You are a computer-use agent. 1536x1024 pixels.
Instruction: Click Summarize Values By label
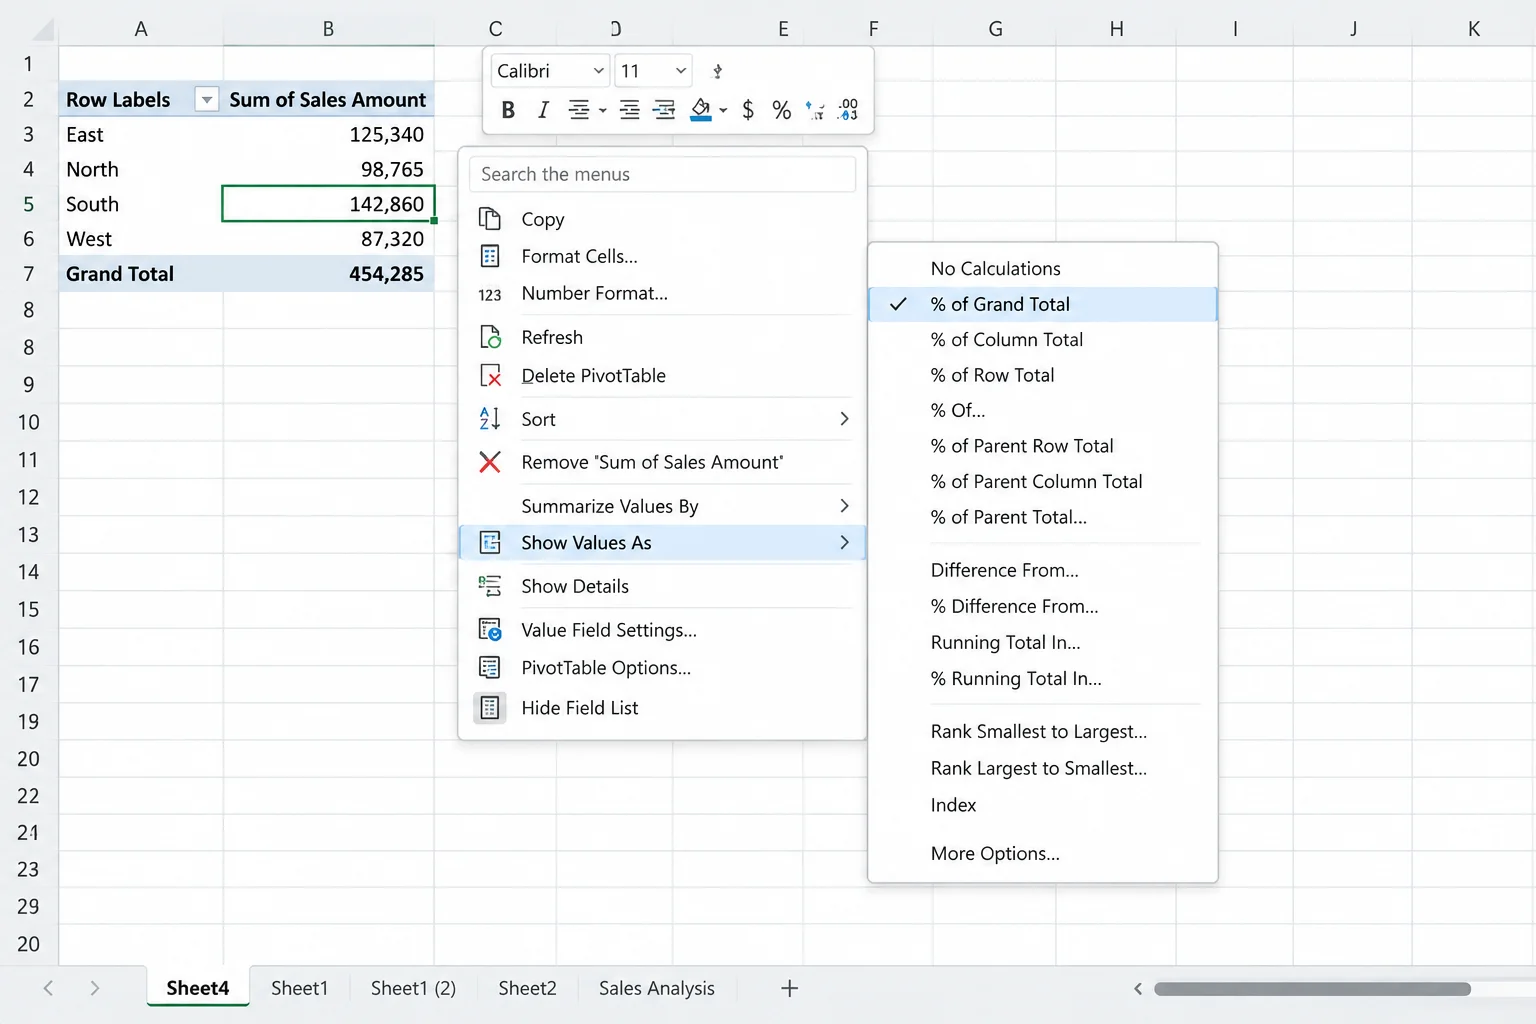coord(609,506)
